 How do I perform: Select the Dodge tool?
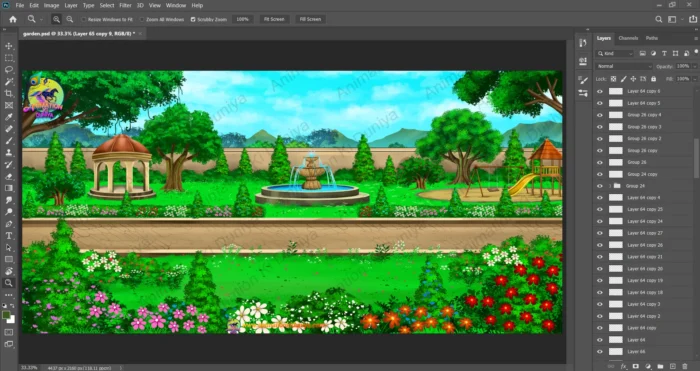point(8,212)
